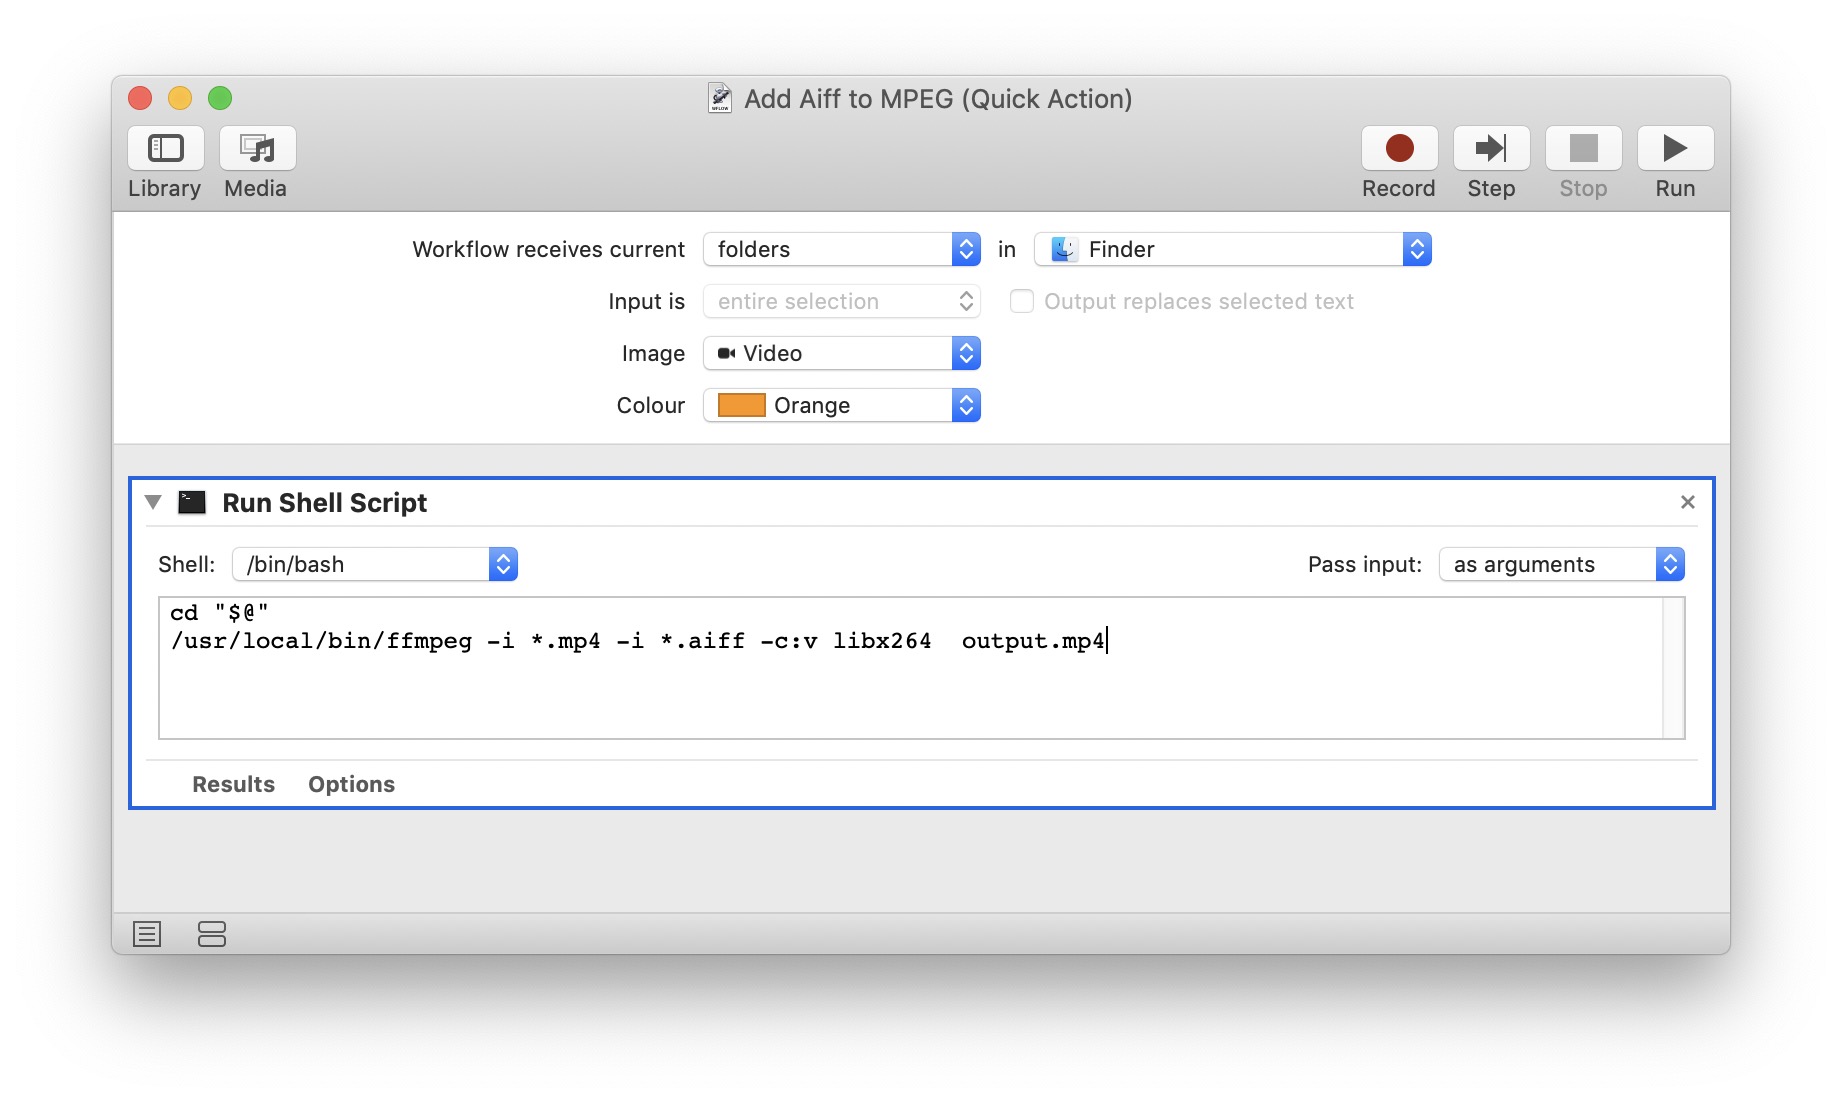Change the Pass input as arguments option
Screen dimensions: 1842x1102
point(1561,564)
